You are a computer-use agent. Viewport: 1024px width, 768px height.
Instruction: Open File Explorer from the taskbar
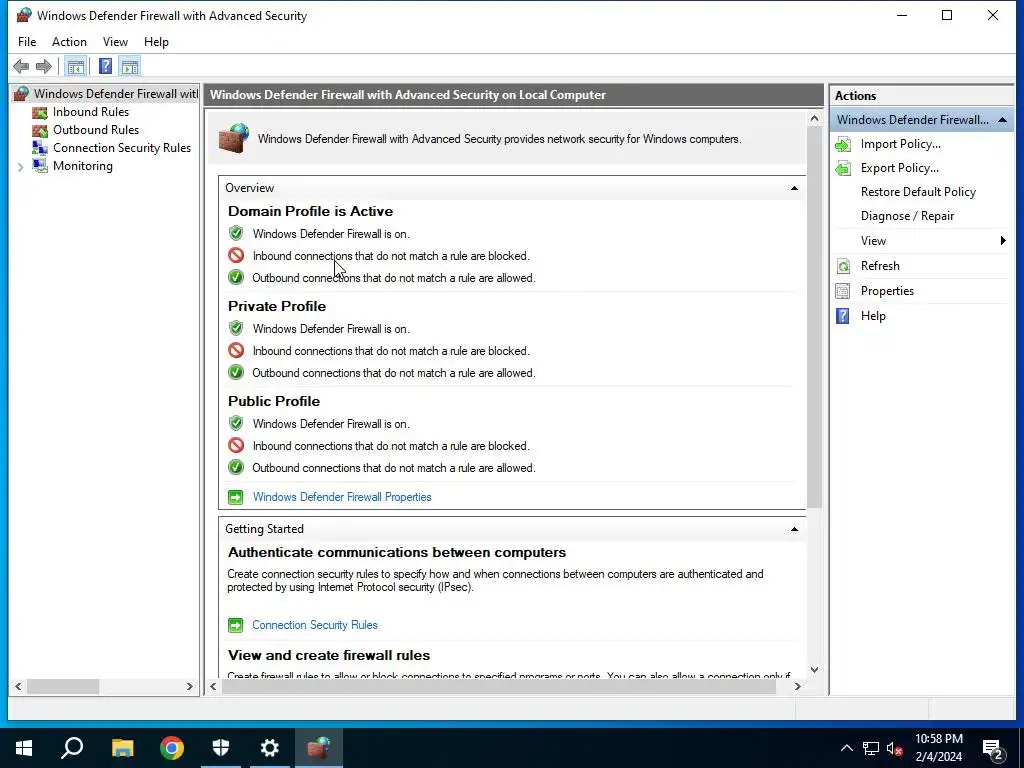pos(122,748)
